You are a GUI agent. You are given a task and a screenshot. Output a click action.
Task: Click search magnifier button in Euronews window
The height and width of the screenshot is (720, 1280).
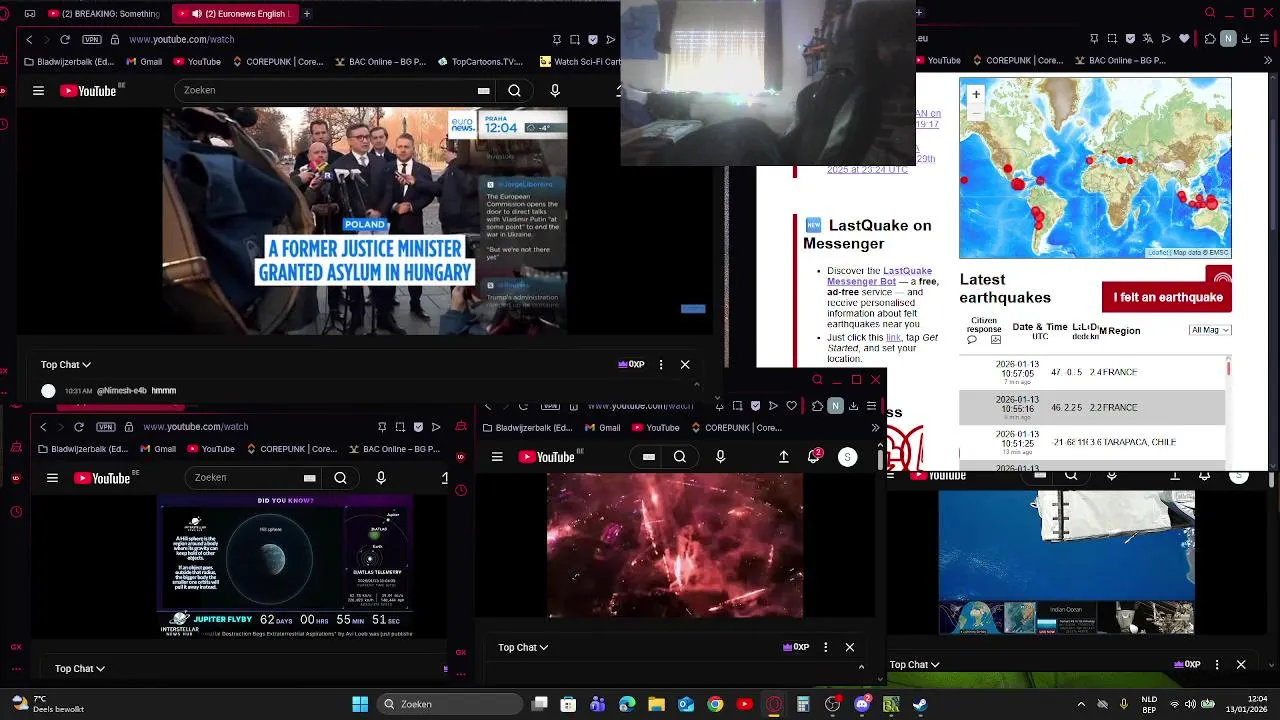coord(514,91)
